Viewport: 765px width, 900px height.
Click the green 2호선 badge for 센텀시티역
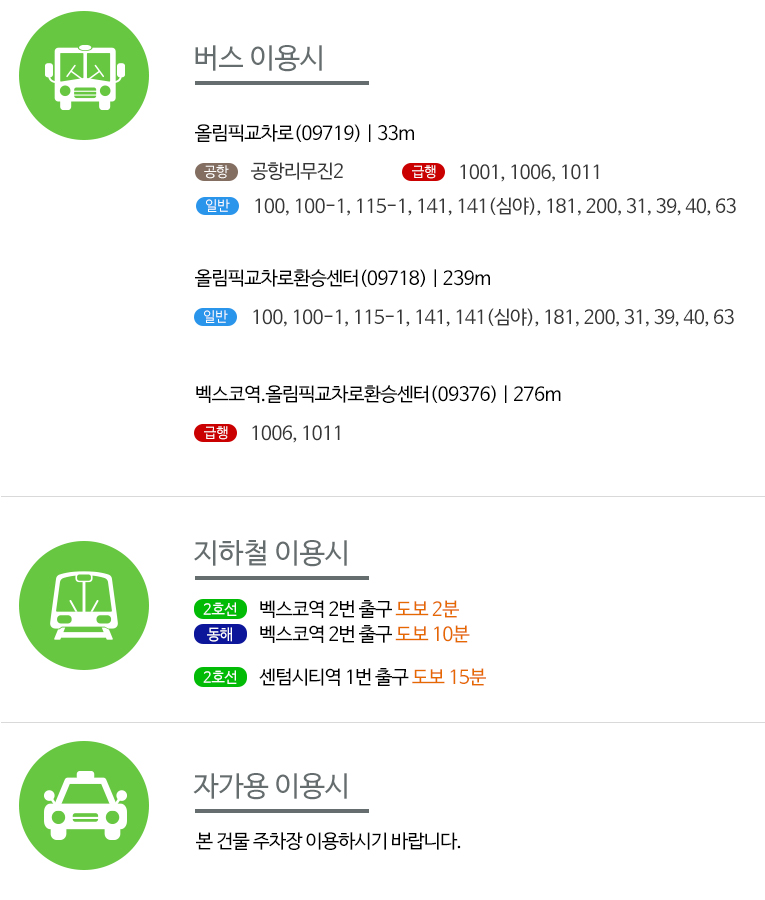point(220,677)
